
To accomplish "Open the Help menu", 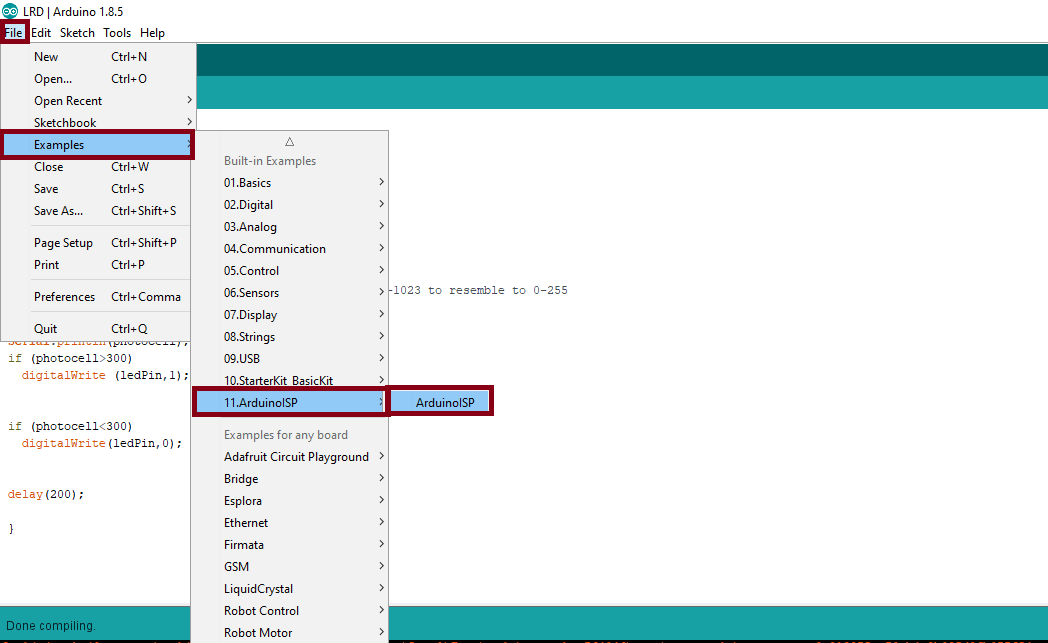I will point(152,33).
